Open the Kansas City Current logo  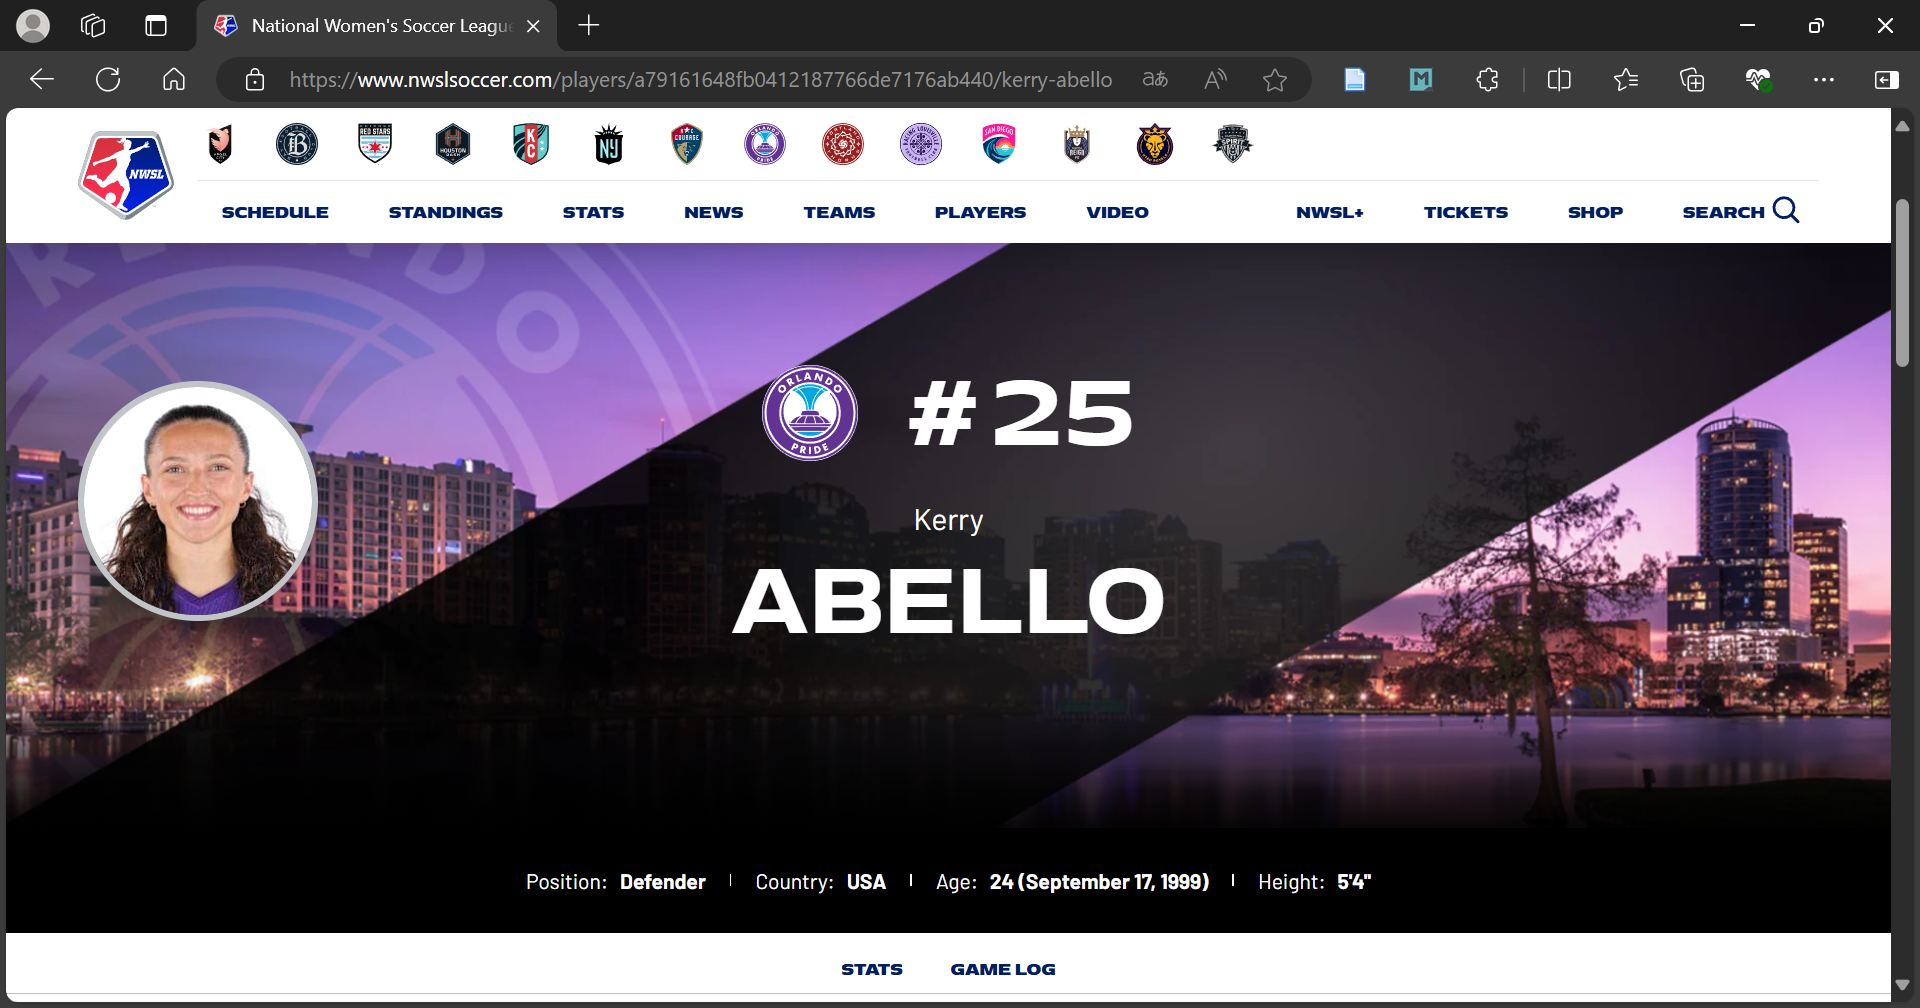(x=531, y=144)
